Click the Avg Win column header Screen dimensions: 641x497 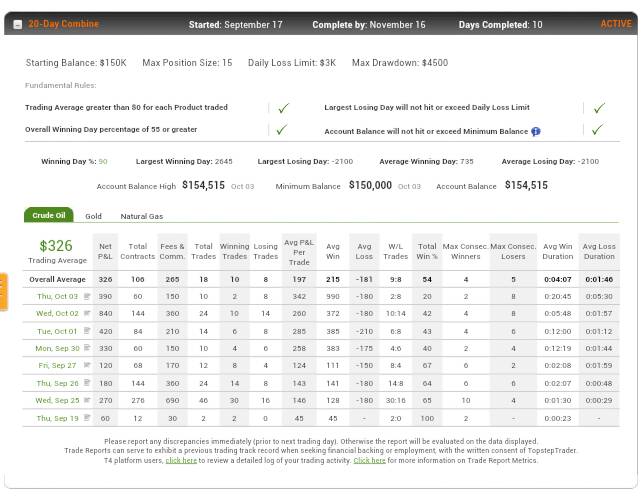(333, 251)
